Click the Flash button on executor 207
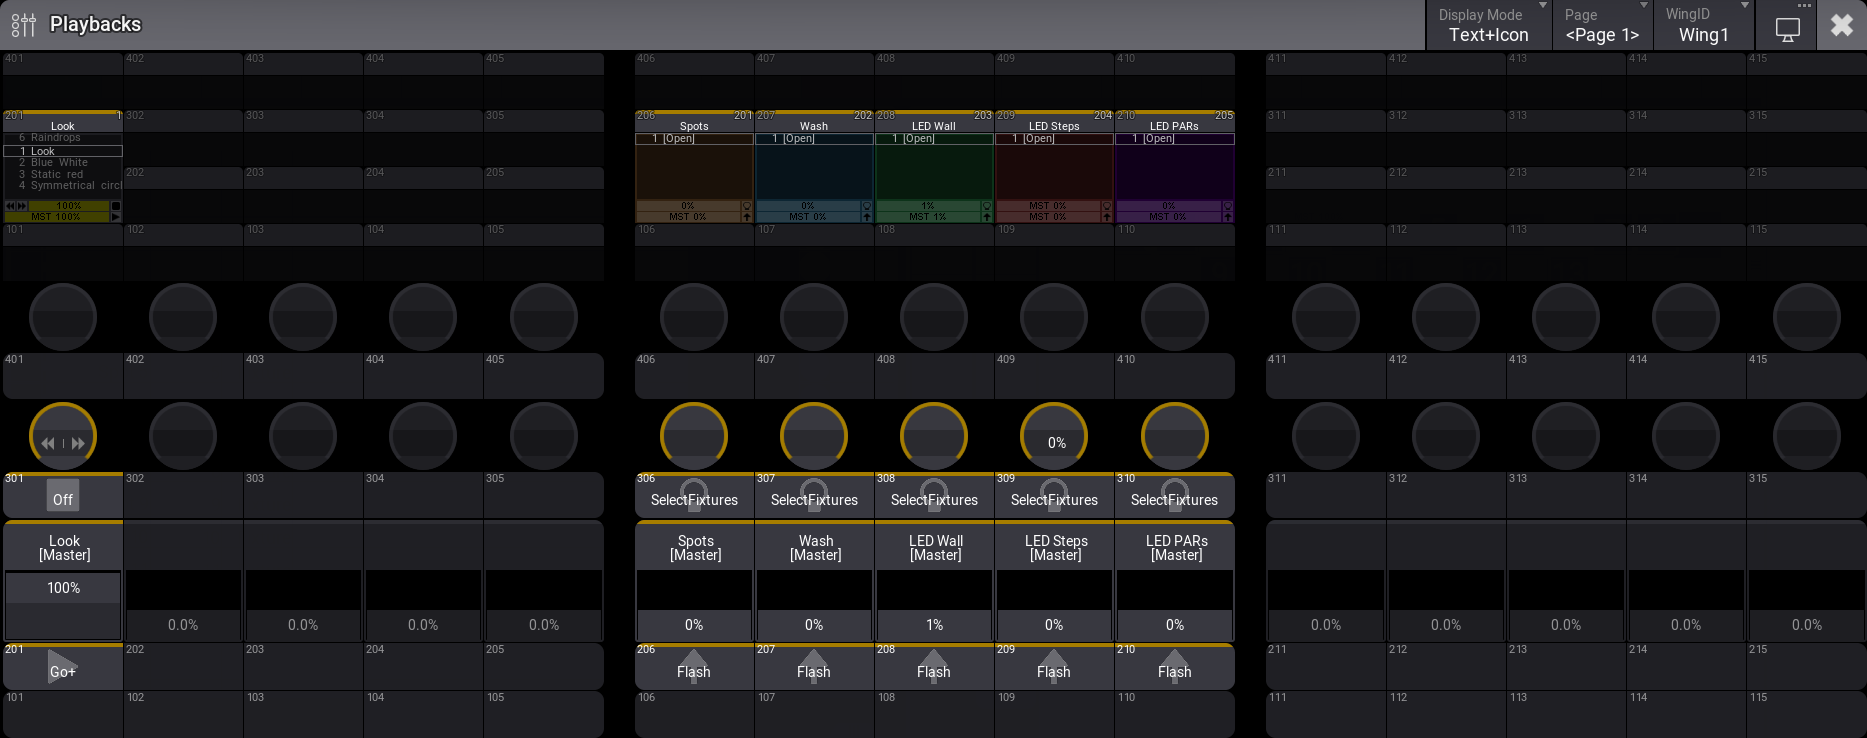1867x738 pixels. (814, 666)
